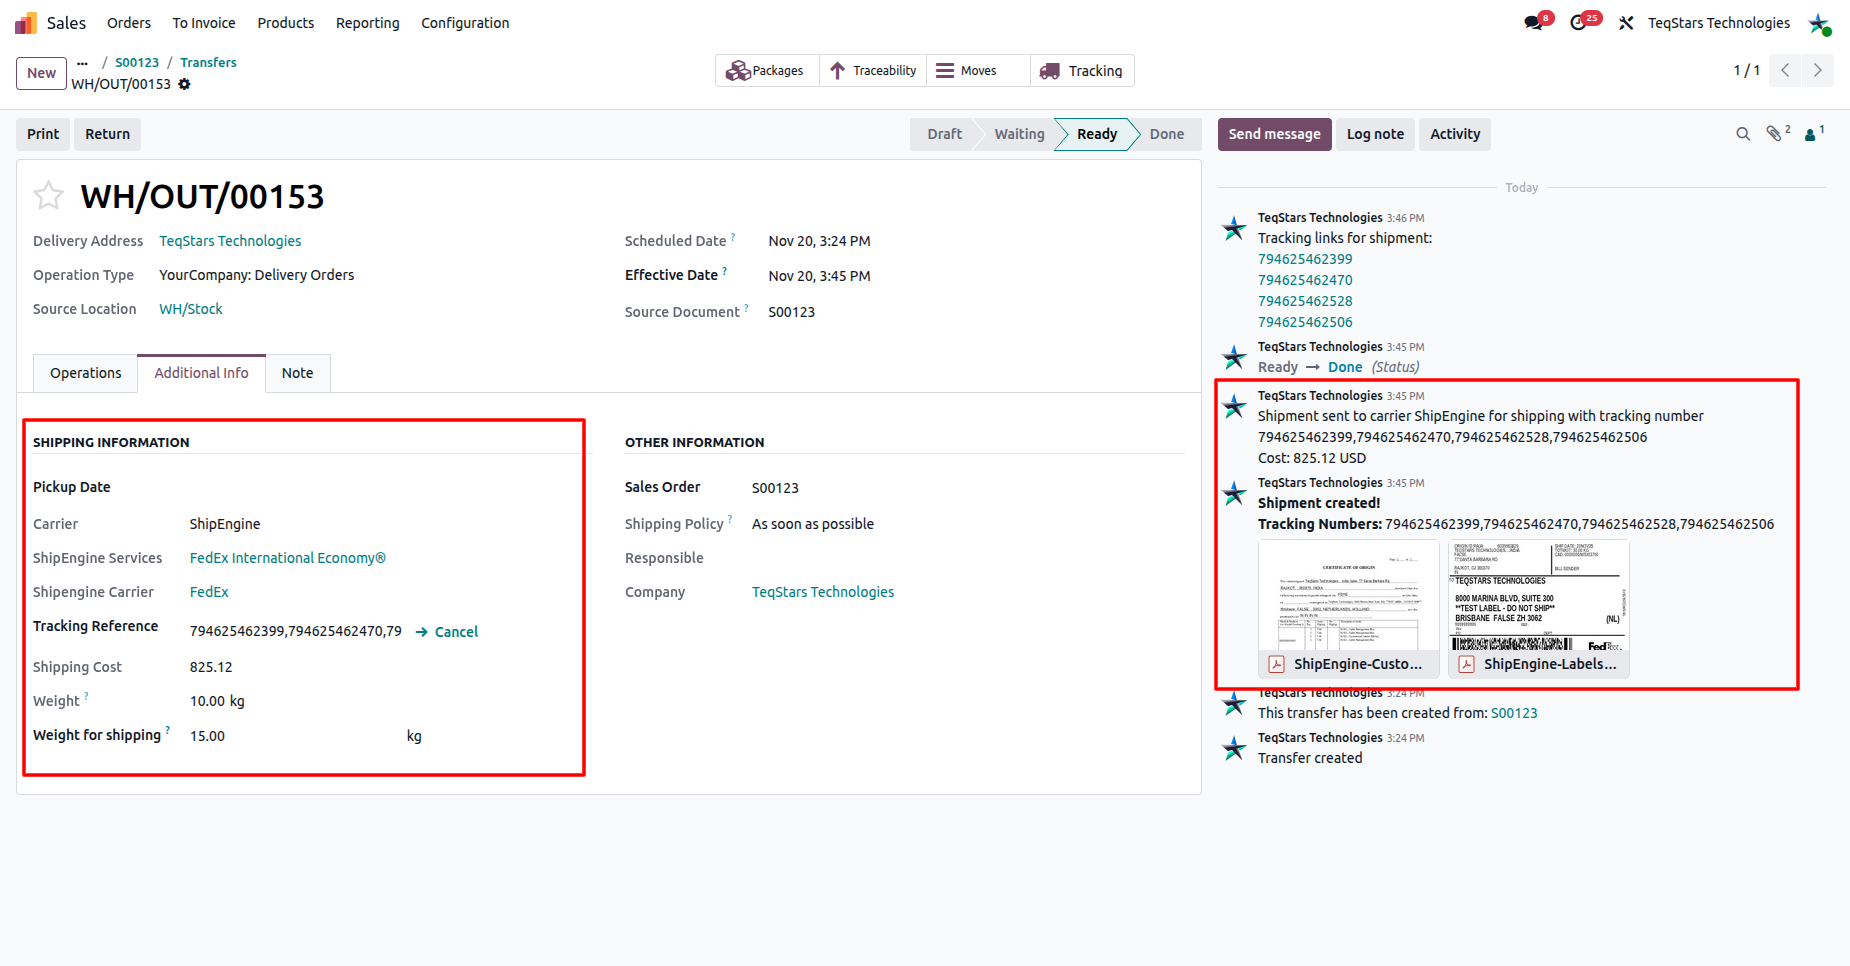Open the FedEx International Economy service link
Screen dimensions: 1850x966
(288, 558)
